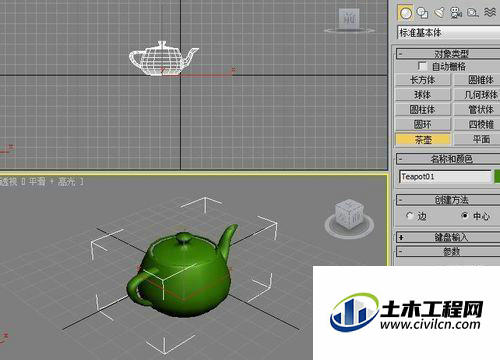Click the green teapot in perspective viewport
Screen dimensions: 500x360
182,272
